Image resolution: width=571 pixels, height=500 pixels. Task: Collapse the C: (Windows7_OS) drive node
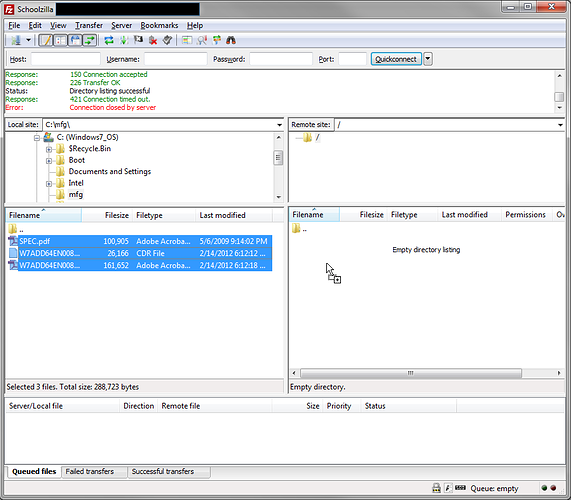(37, 138)
